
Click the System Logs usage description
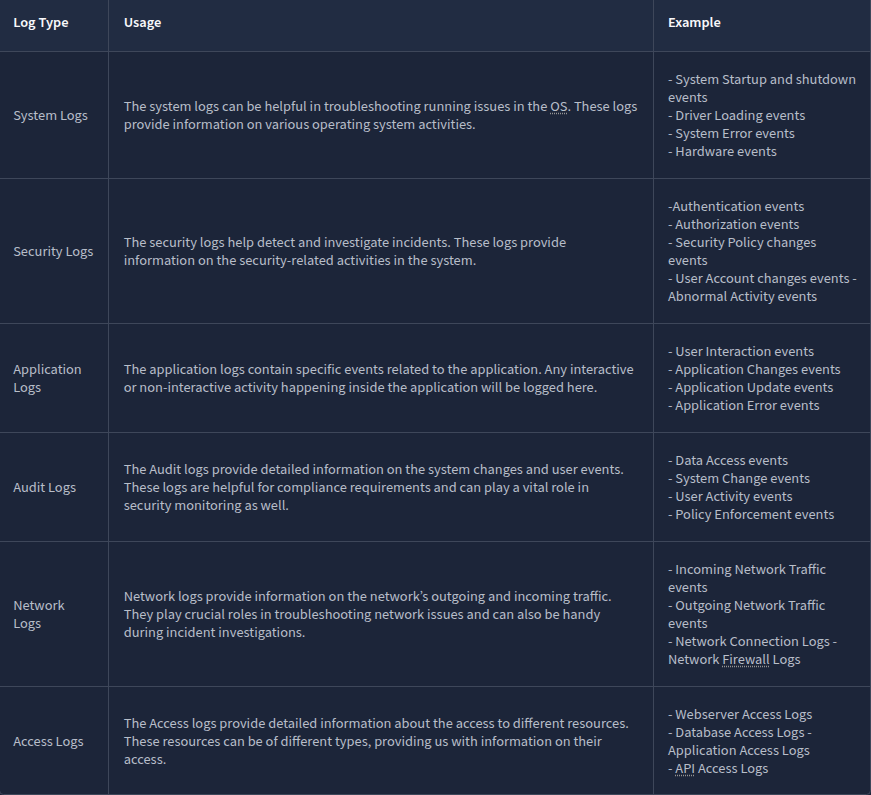click(x=380, y=116)
